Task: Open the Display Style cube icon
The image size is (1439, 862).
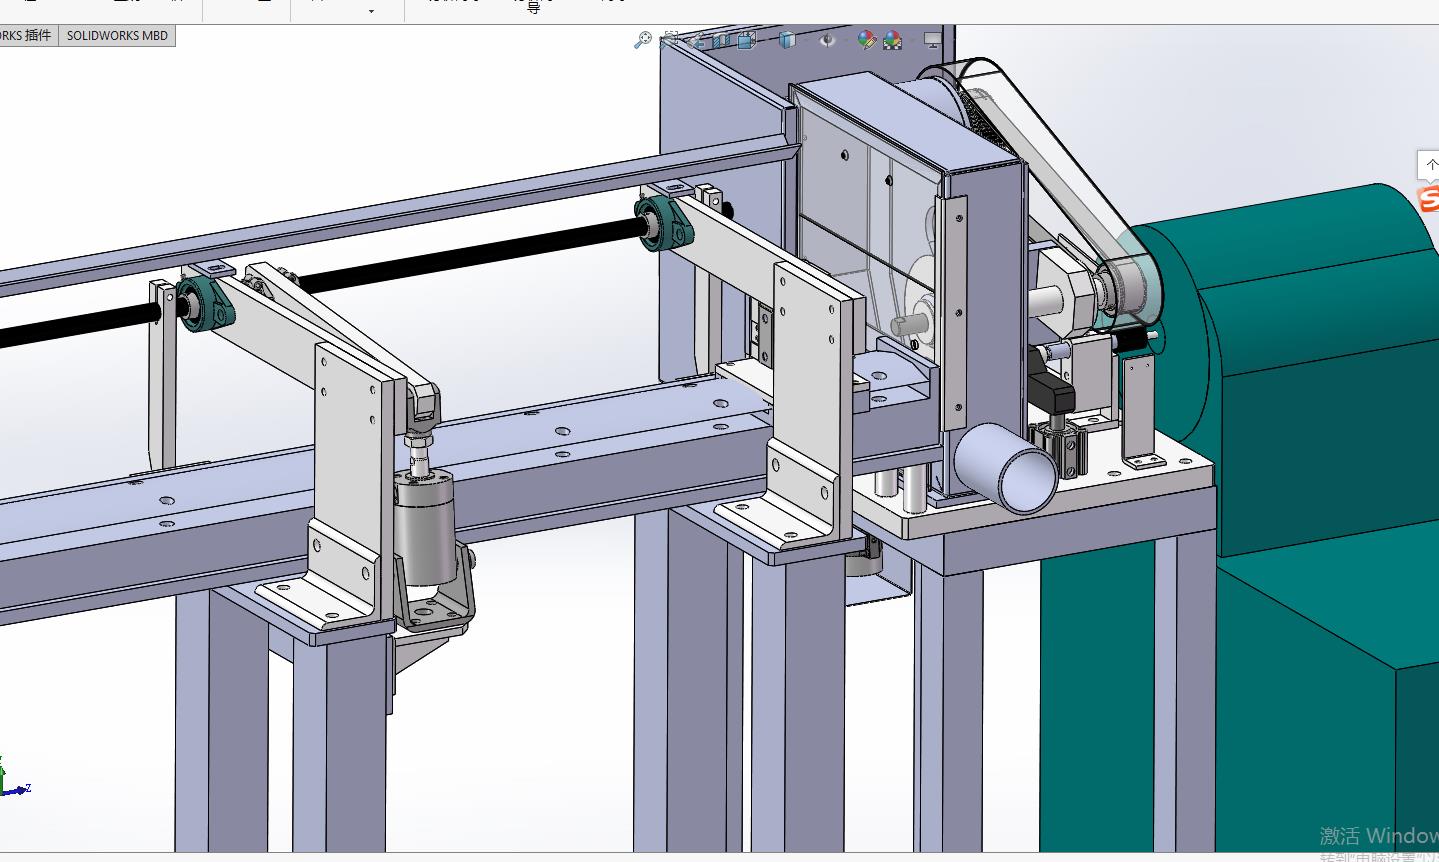Action: click(788, 39)
